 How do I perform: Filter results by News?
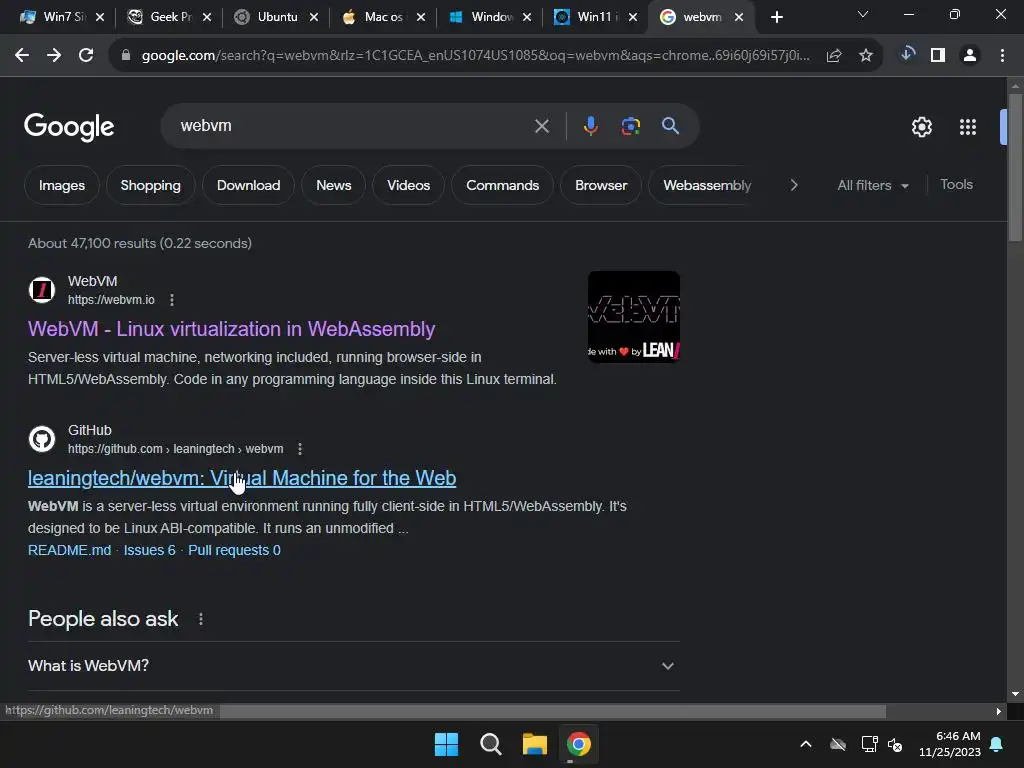pyautogui.click(x=334, y=185)
